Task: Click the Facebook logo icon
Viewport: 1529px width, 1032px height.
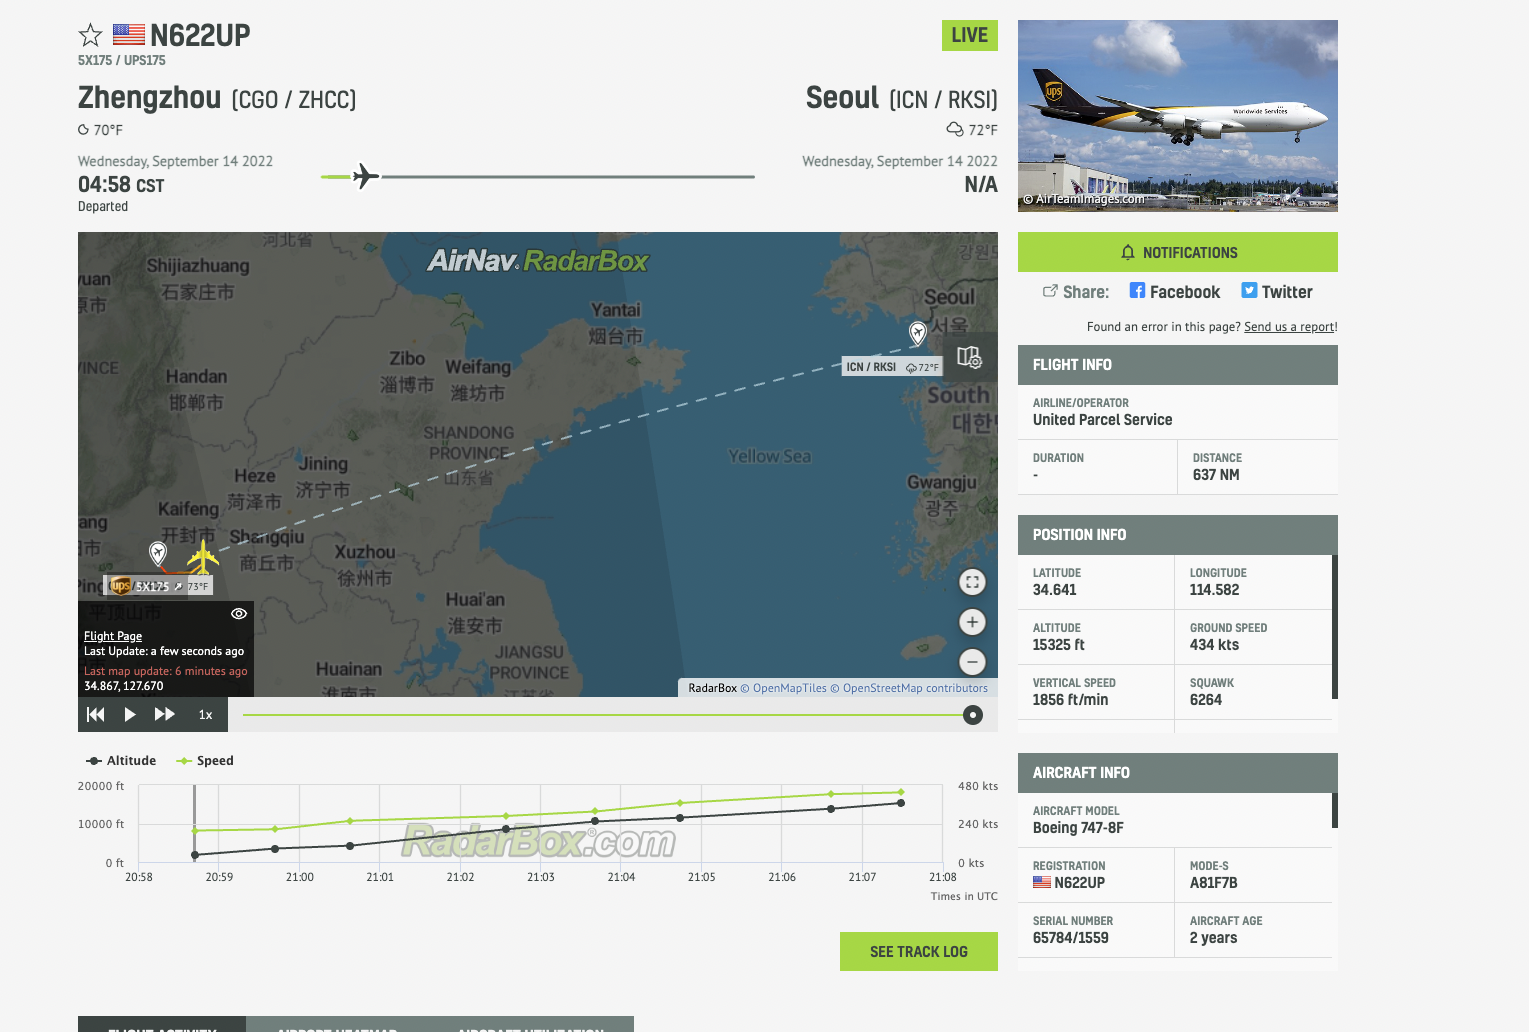Action: [1137, 290]
